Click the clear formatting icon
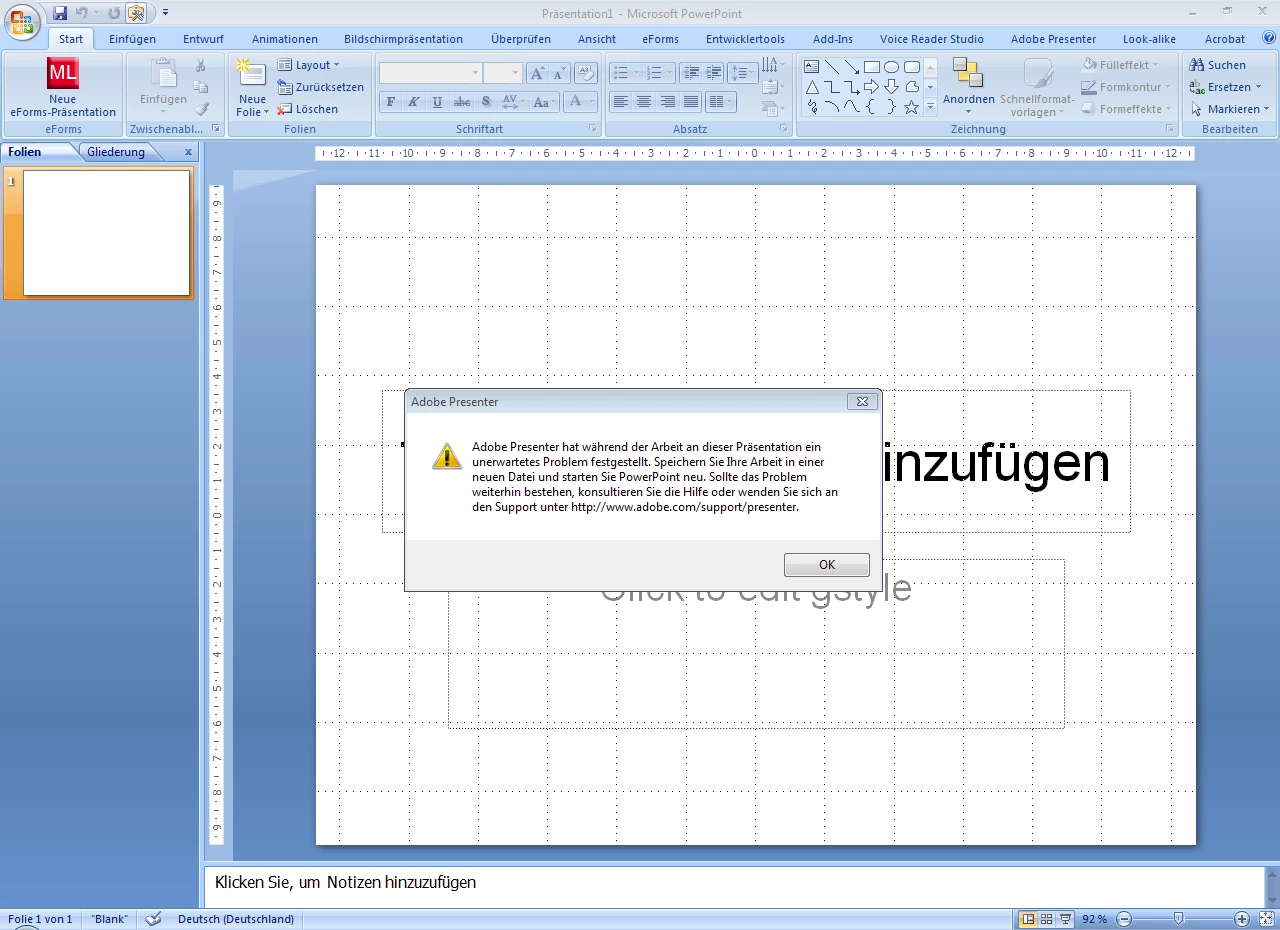This screenshot has height=930, width=1280. point(587,73)
